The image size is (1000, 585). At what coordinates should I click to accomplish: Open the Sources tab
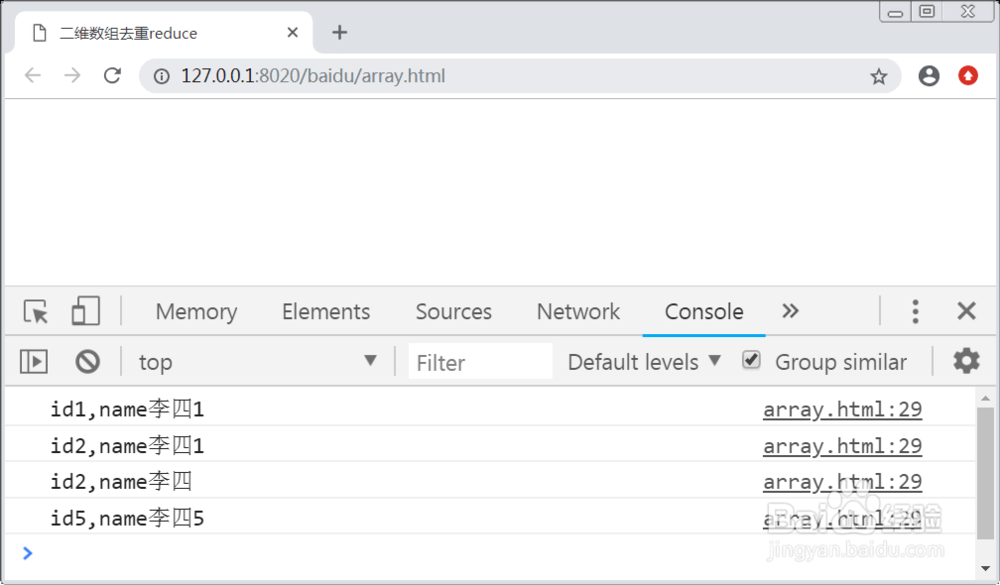tap(454, 312)
